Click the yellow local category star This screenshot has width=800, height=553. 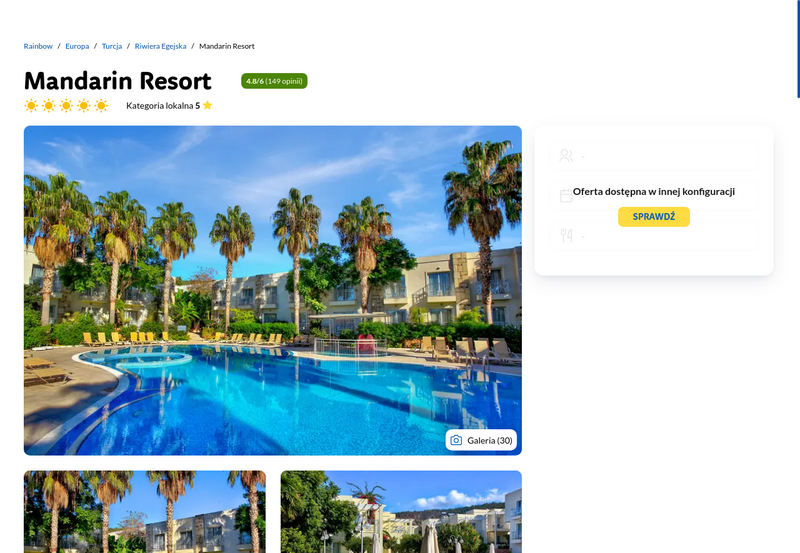[207, 105]
